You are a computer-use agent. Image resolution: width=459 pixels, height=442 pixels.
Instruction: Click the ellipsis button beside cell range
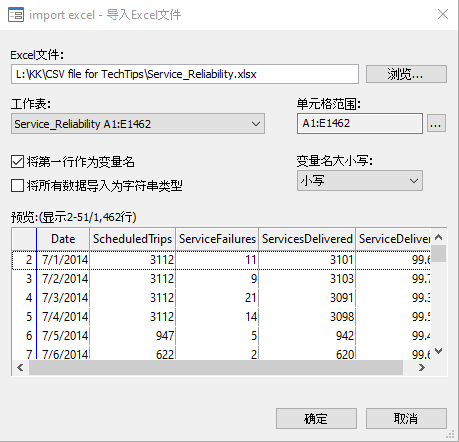click(x=436, y=124)
